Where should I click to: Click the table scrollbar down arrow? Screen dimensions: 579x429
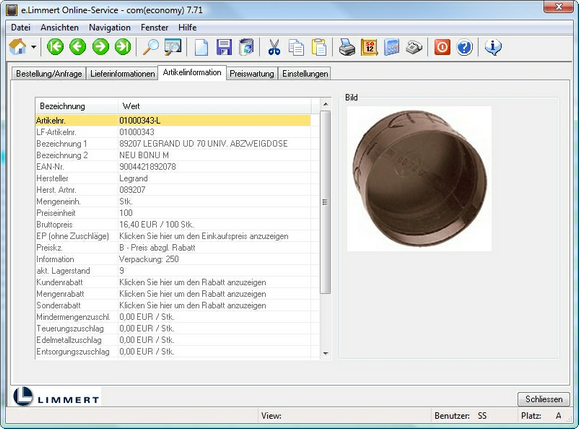[x=325, y=353]
